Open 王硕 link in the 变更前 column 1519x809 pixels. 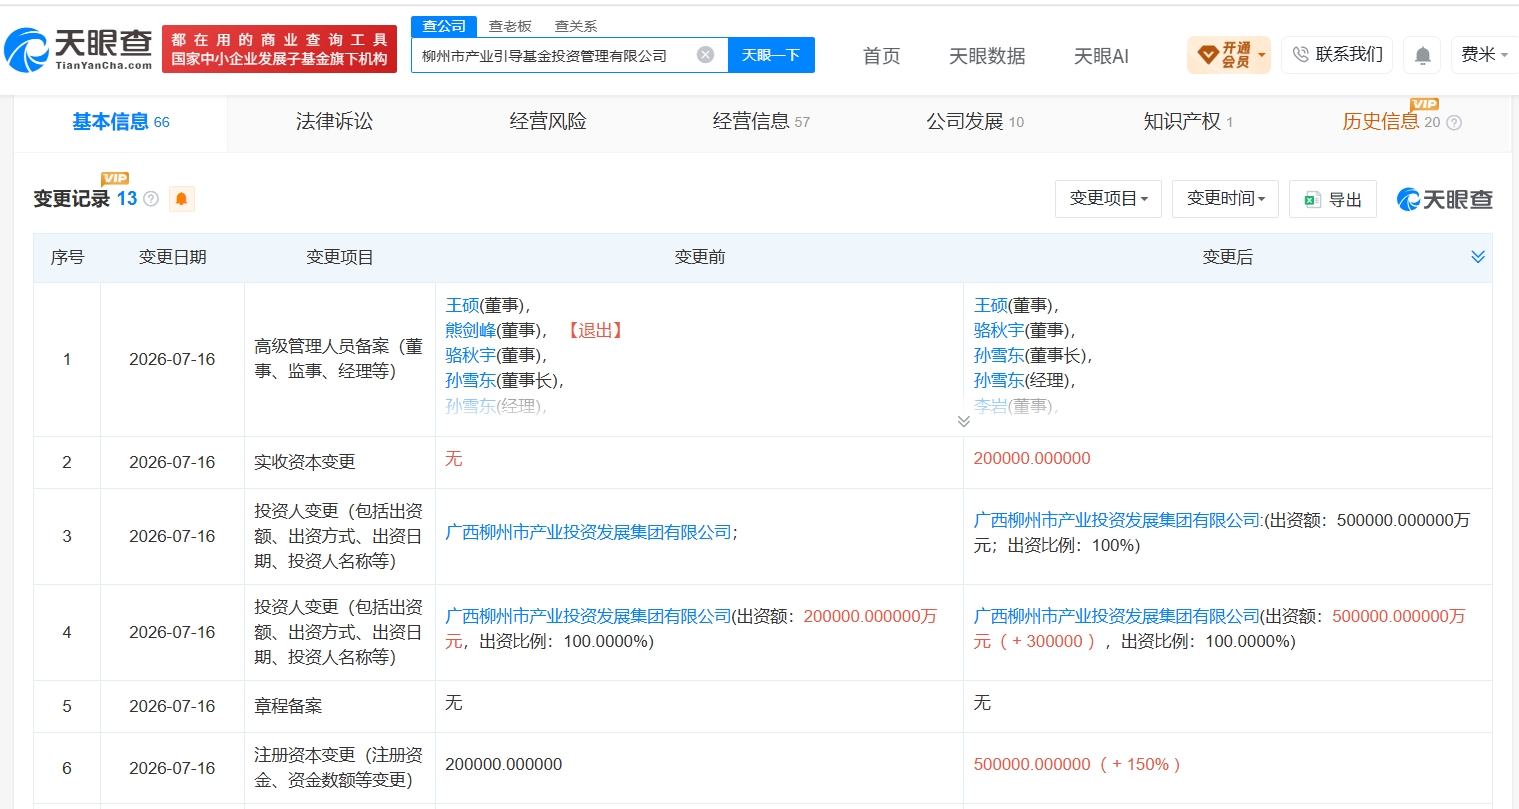462,305
